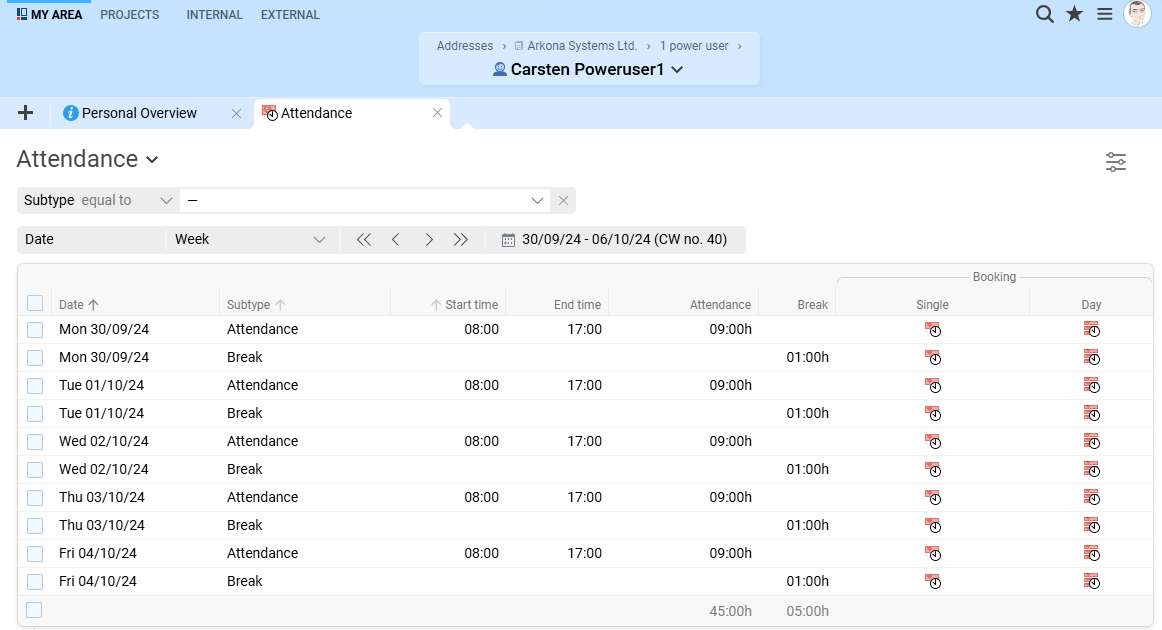Open Addresses breadcrumb link

[x=465, y=46]
